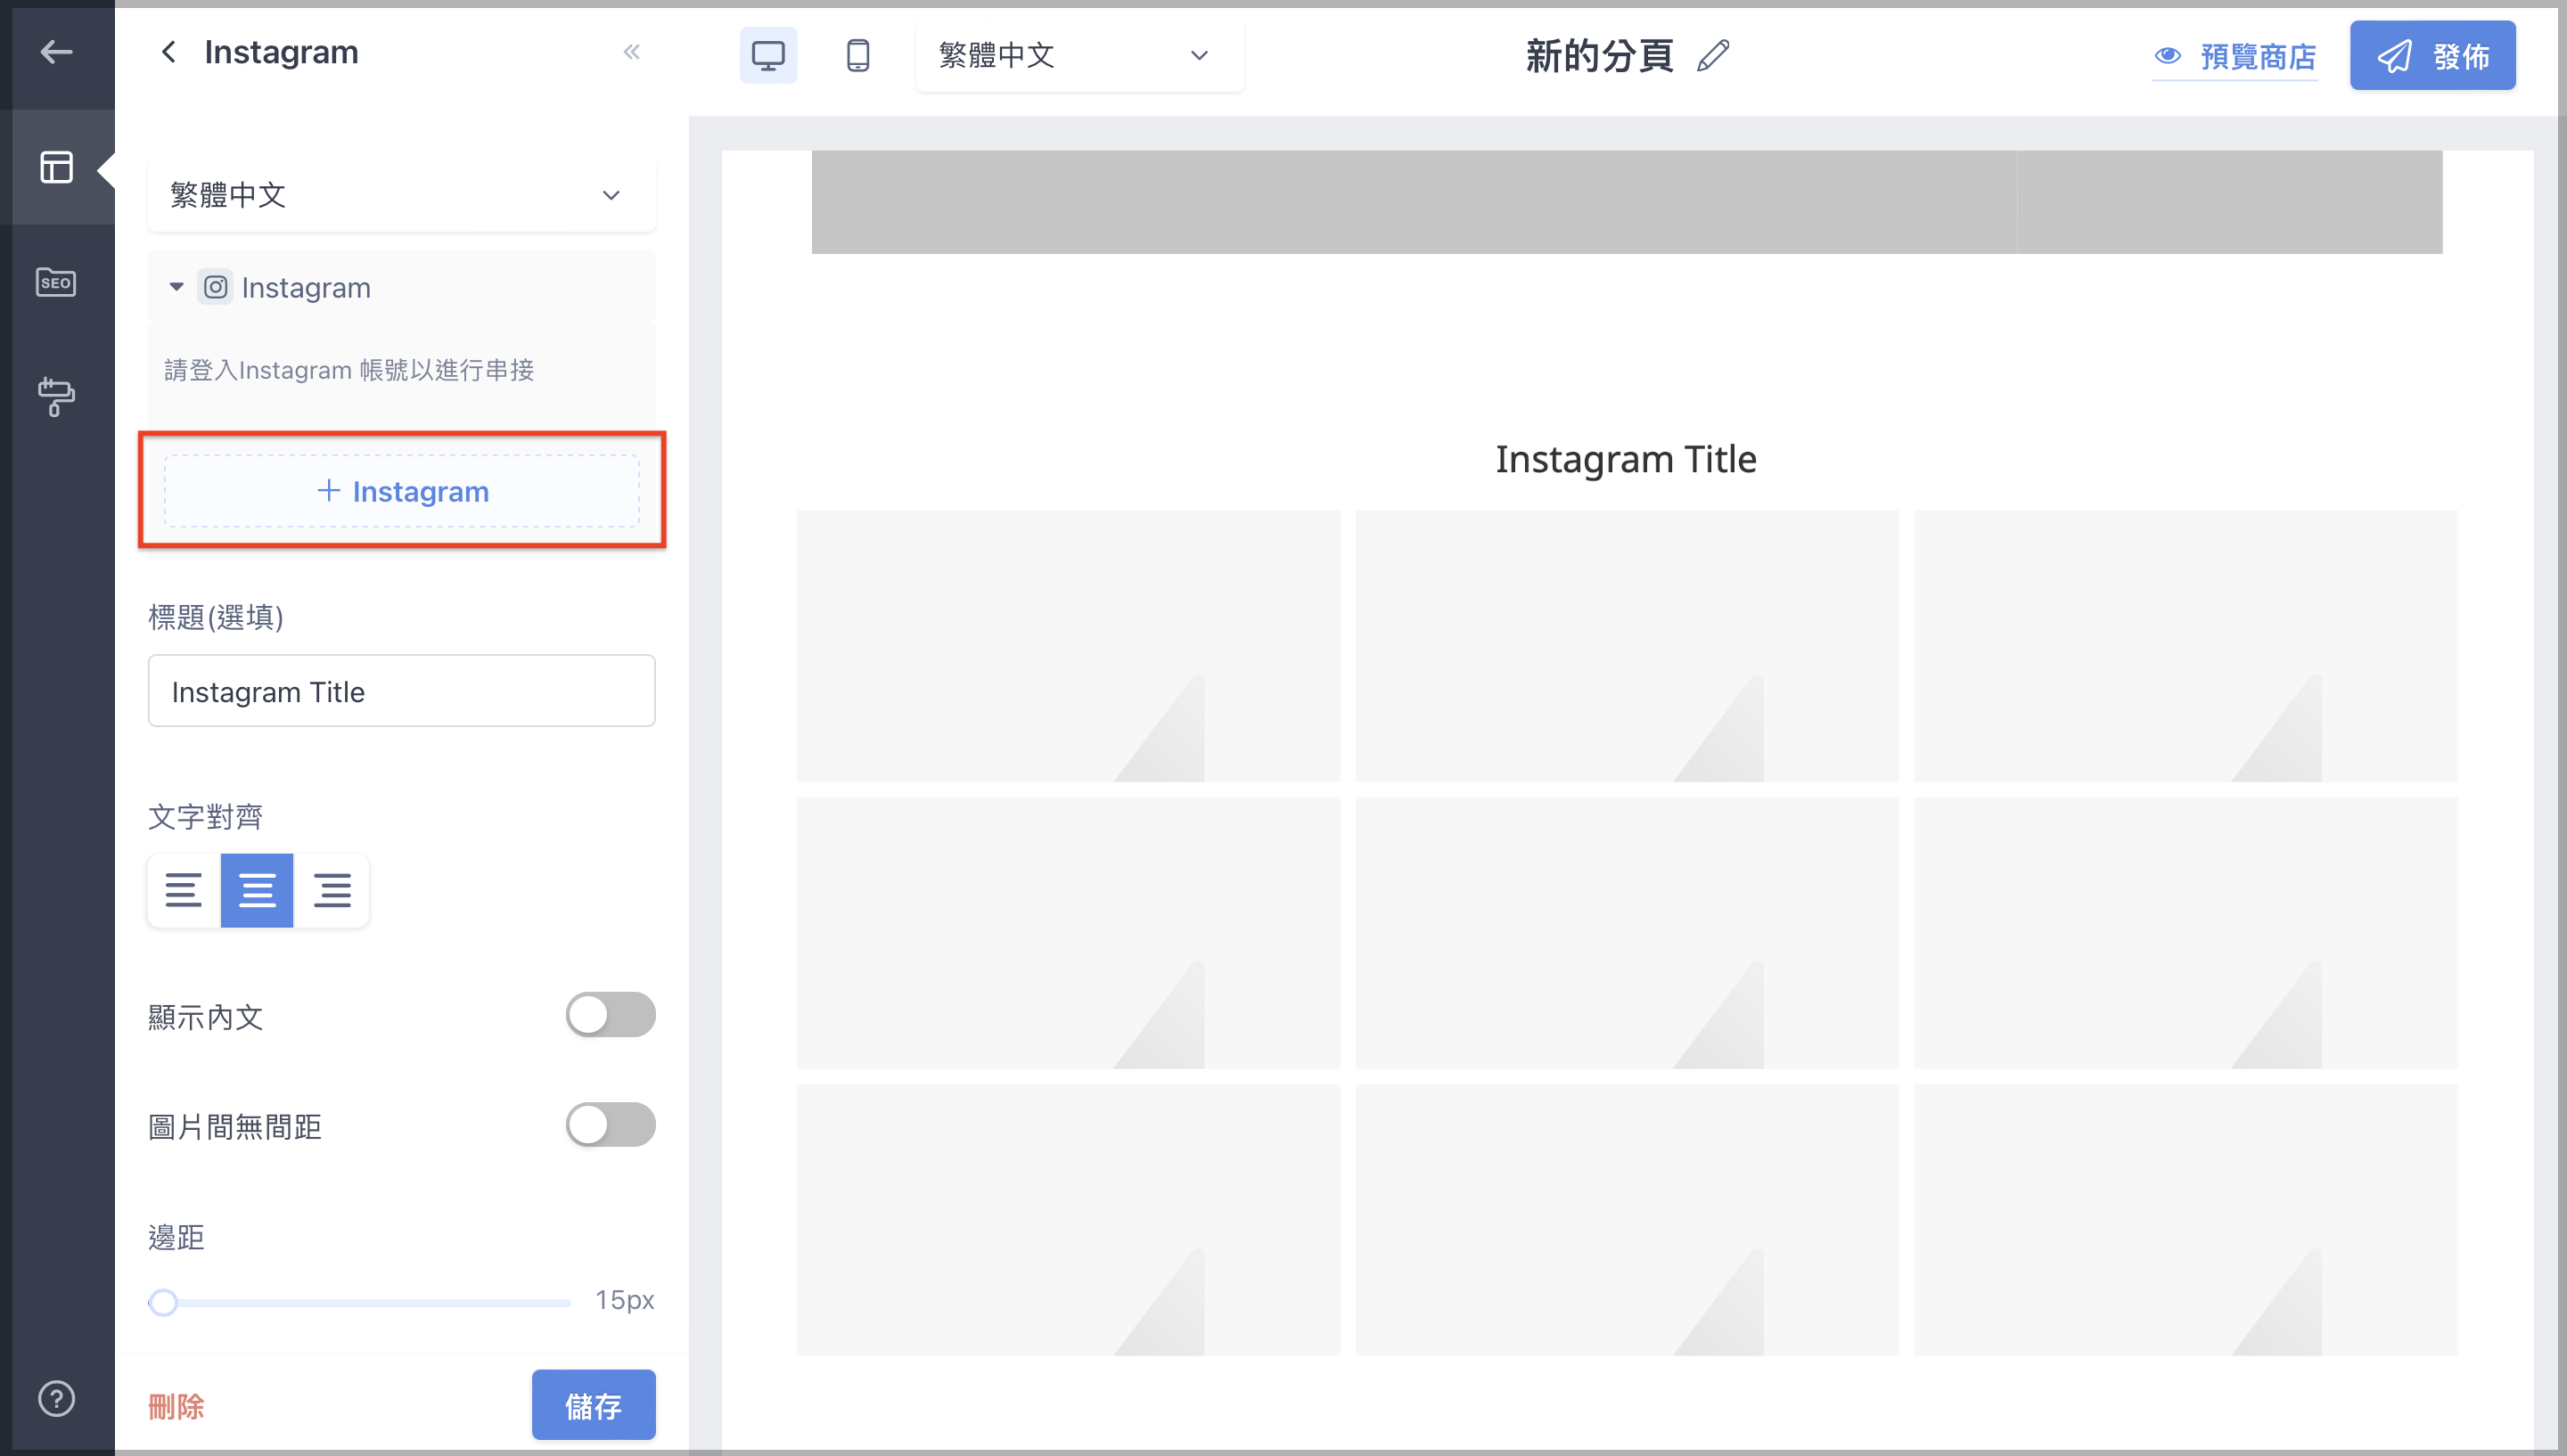Click 預覽商店 preview store link
This screenshot has width=2567, height=1456.
pyautogui.click(x=2235, y=57)
